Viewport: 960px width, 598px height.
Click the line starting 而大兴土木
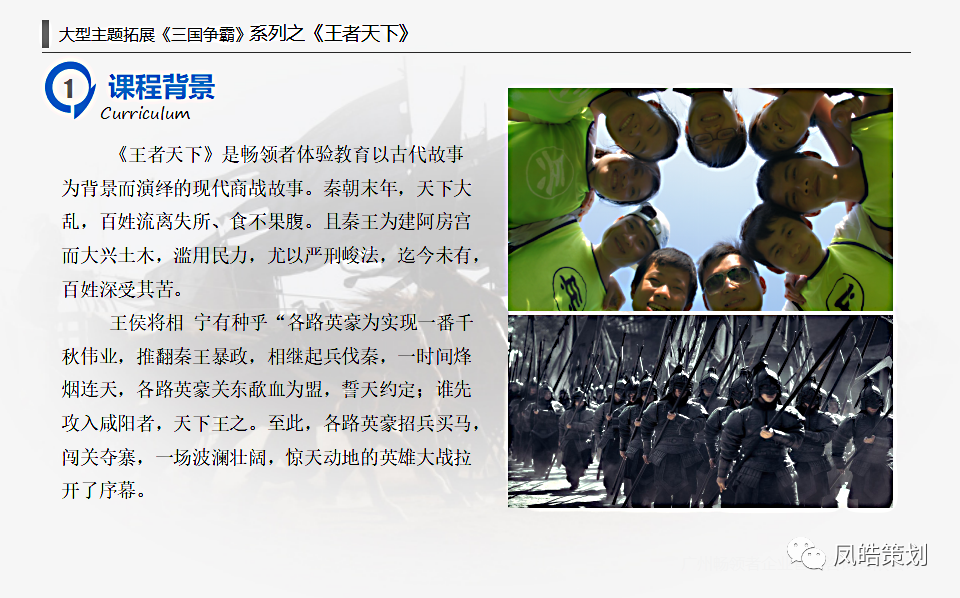point(270,255)
